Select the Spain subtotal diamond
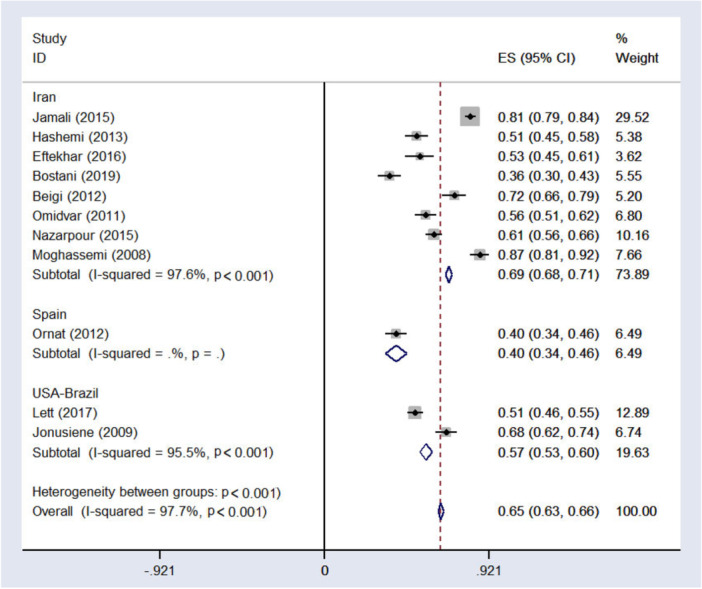This screenshot has height=589, width=702. pos(396,353)
